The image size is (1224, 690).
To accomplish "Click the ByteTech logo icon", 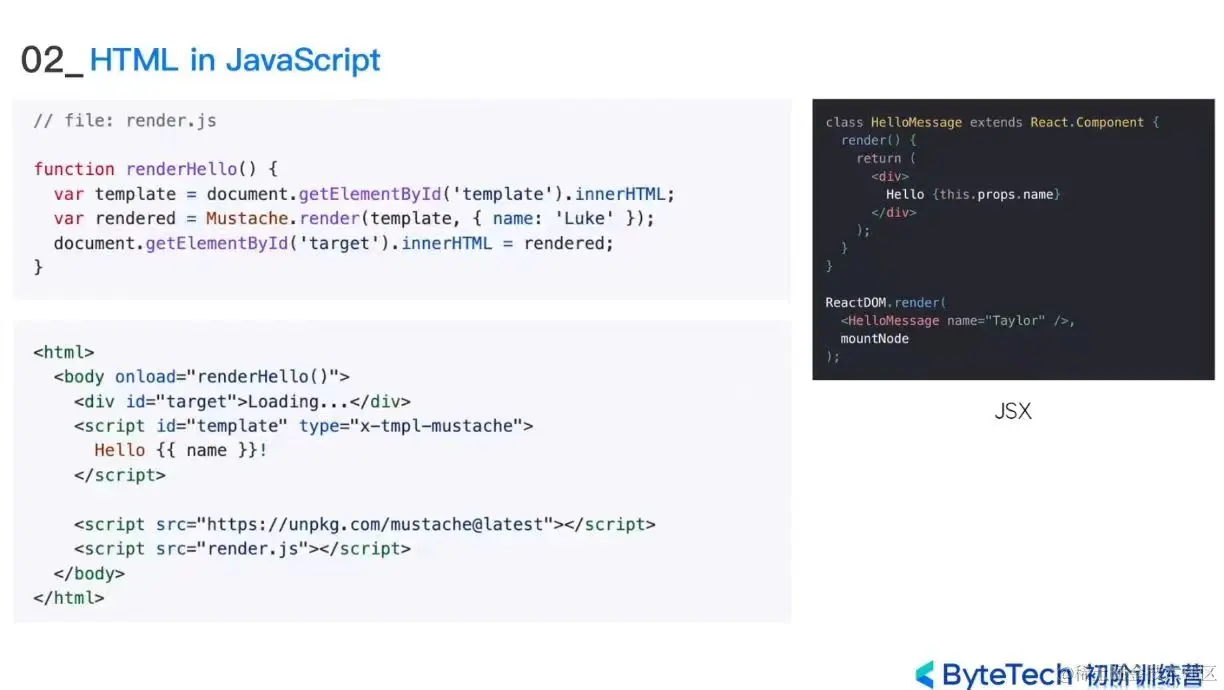I will coord(925,674).
